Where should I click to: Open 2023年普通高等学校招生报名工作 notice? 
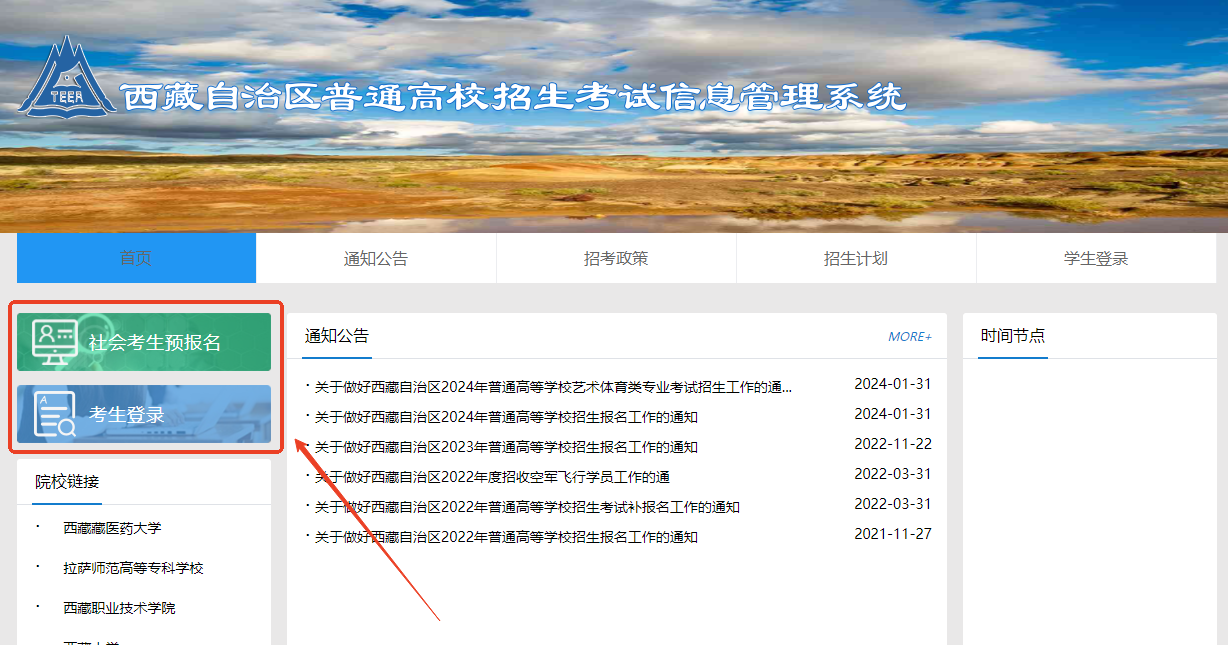pyautogui.click(x=506, y=447)
